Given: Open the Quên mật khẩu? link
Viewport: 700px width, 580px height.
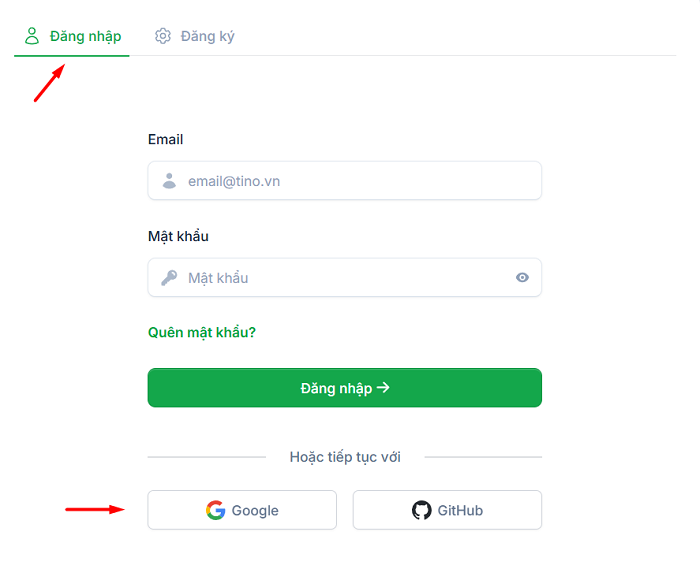Looking at the screenshot, I should point(202,332).
